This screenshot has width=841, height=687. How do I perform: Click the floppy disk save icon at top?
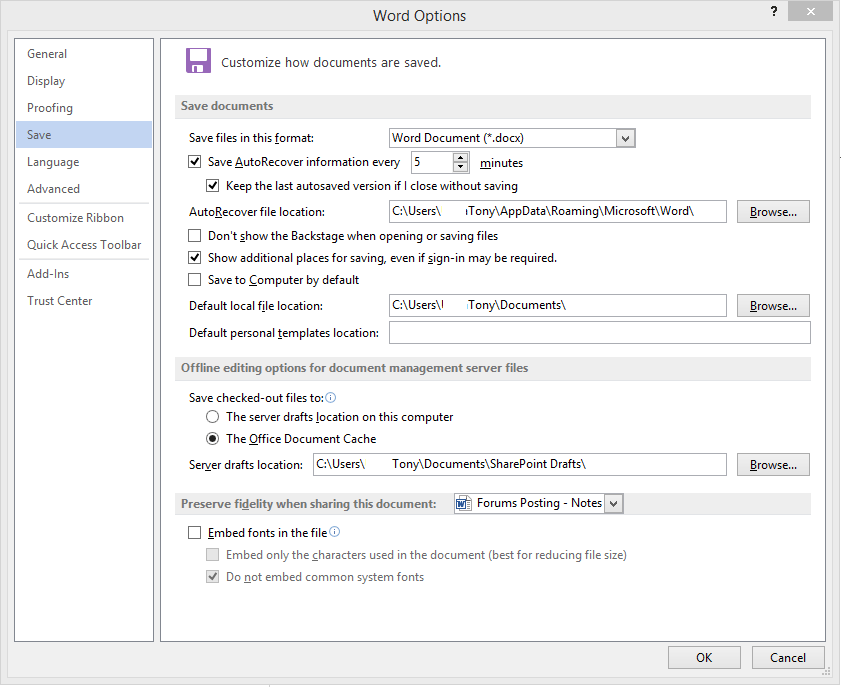[198, 60]
